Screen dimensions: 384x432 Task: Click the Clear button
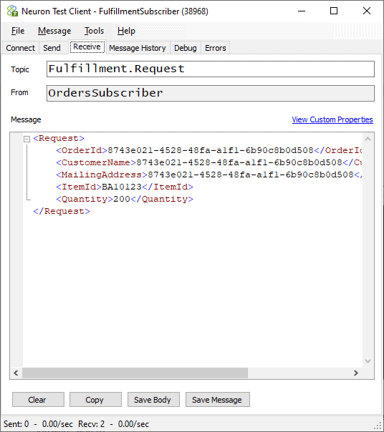click(38, 400)
